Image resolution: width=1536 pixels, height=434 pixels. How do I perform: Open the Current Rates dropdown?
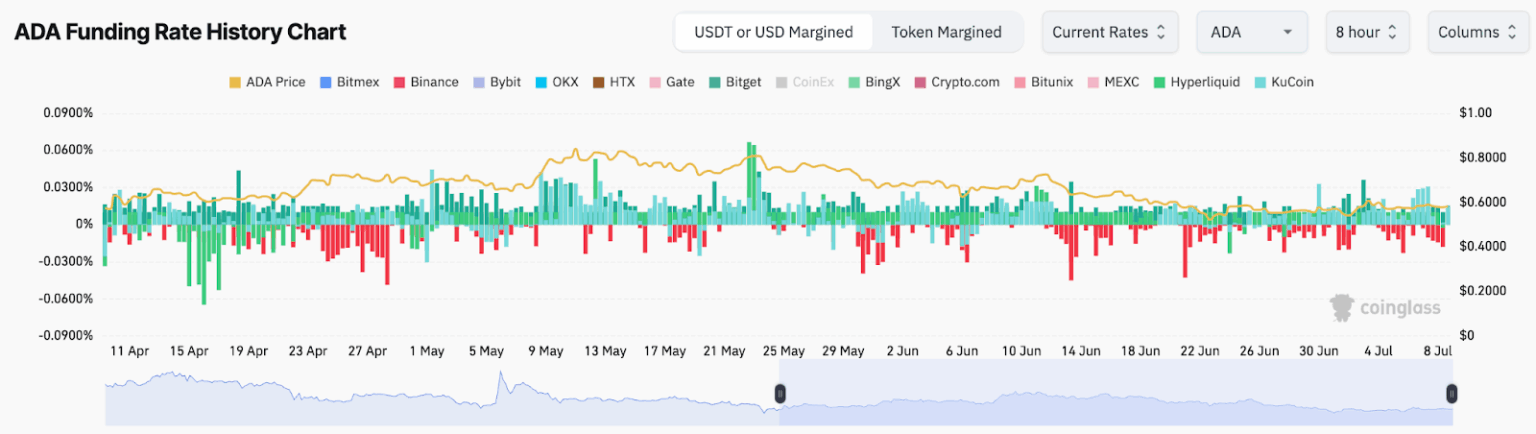click(1109, 32)
